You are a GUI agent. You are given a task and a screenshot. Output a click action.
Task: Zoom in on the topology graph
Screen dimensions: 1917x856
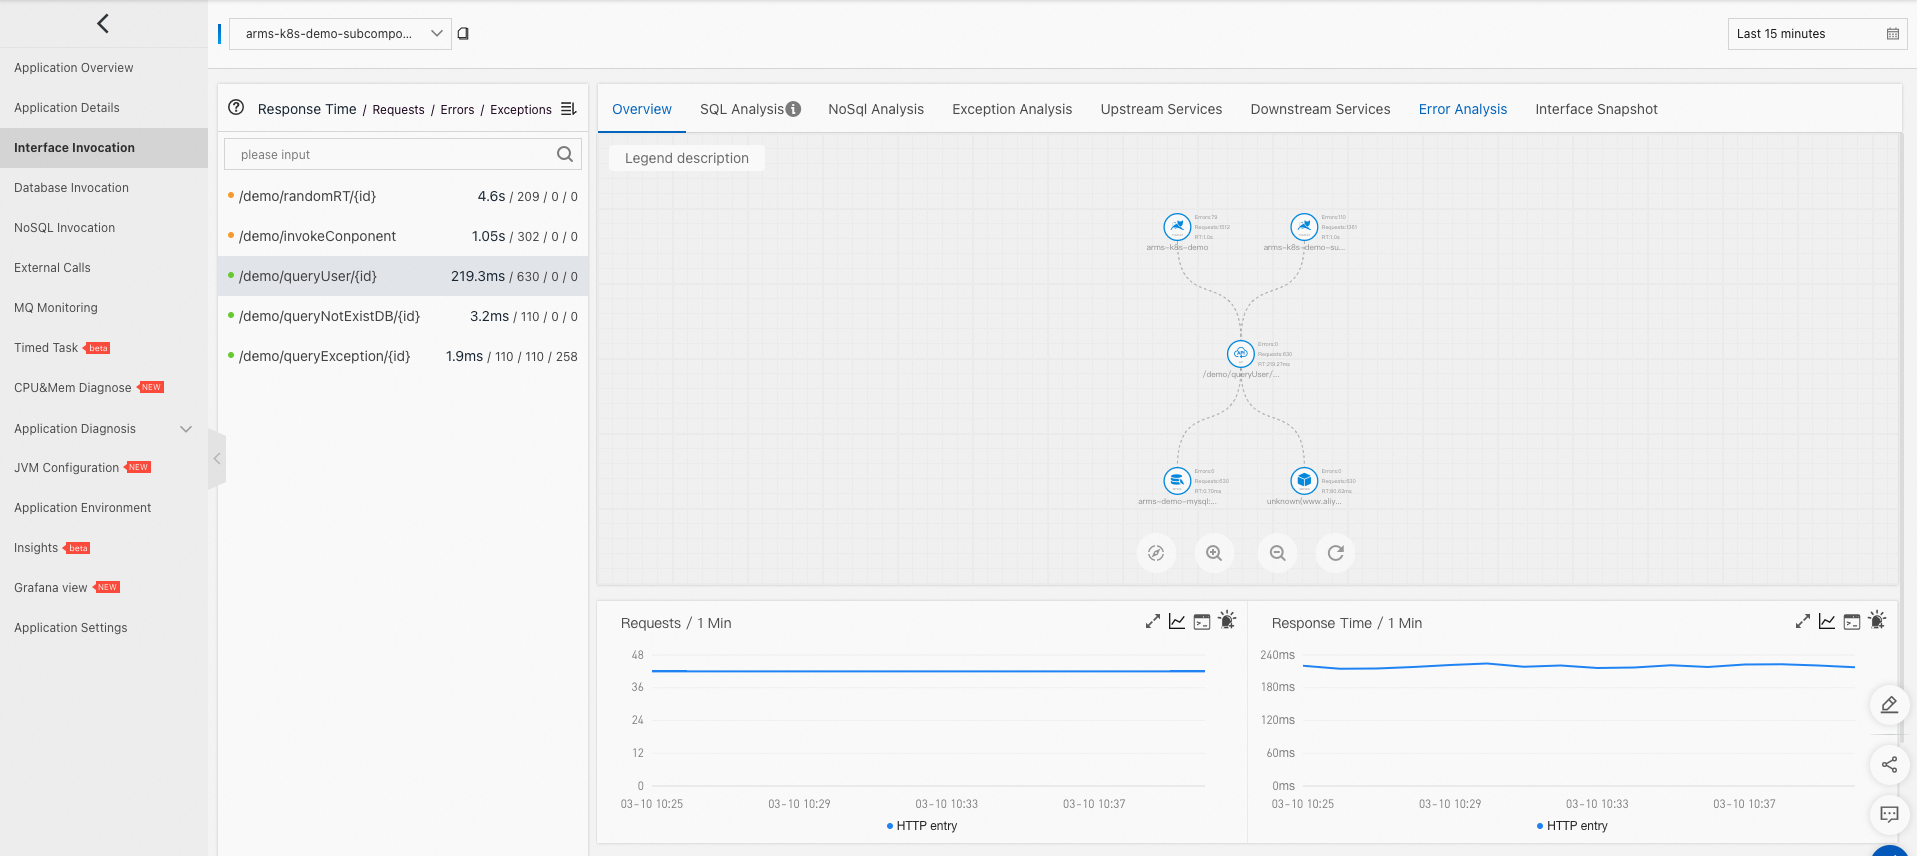pyautogui.click(x=1214, y=553)
